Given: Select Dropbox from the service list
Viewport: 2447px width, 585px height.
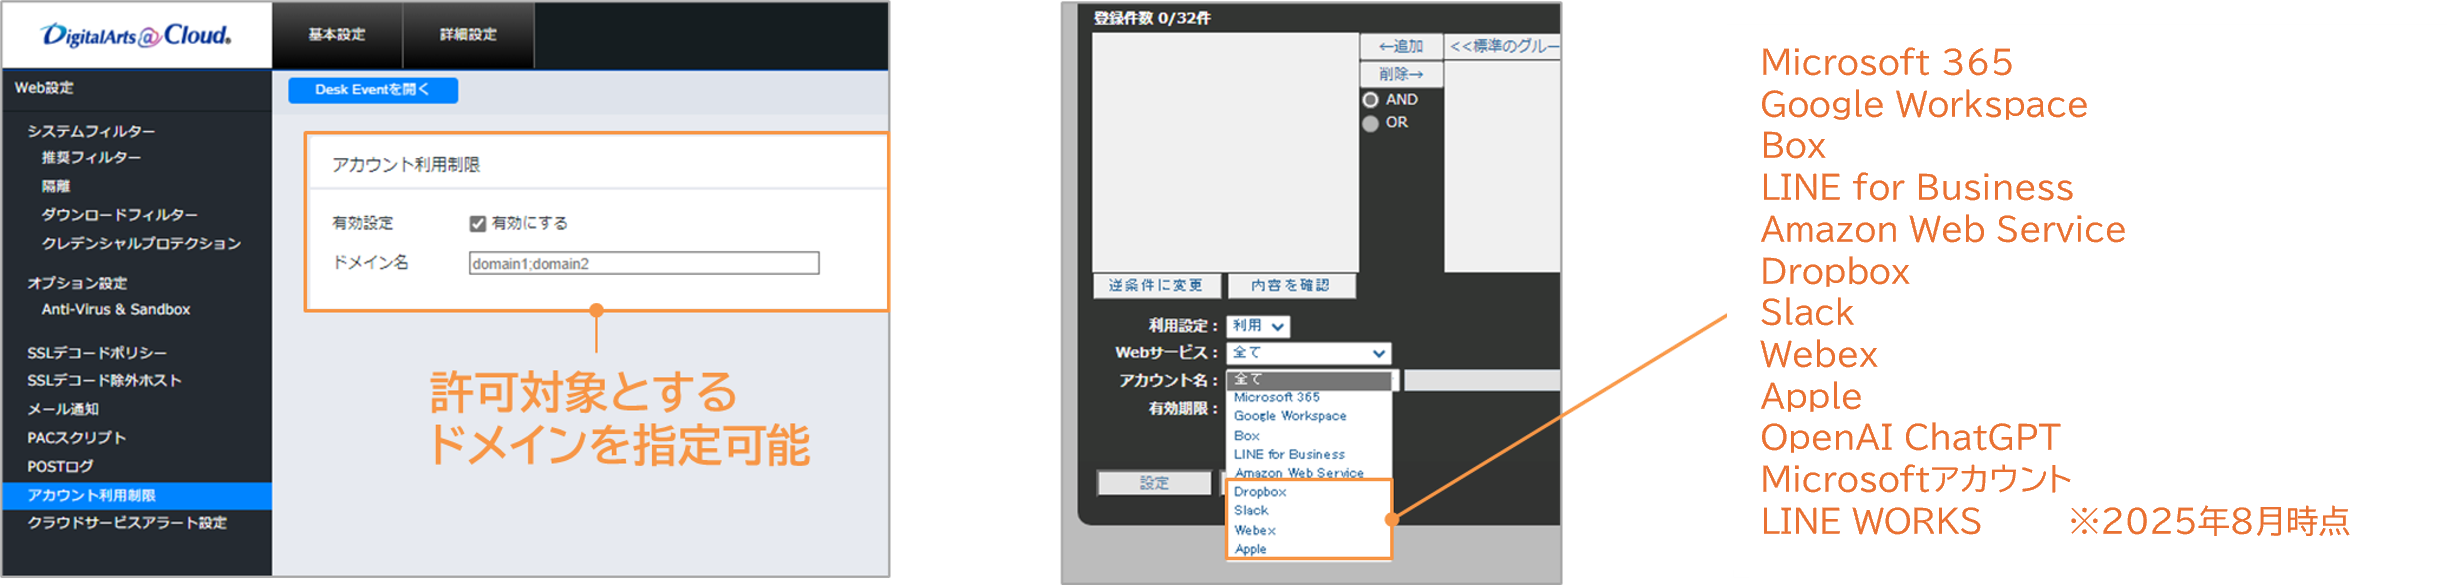Looking at the screenshot, I should [1260, 492].
